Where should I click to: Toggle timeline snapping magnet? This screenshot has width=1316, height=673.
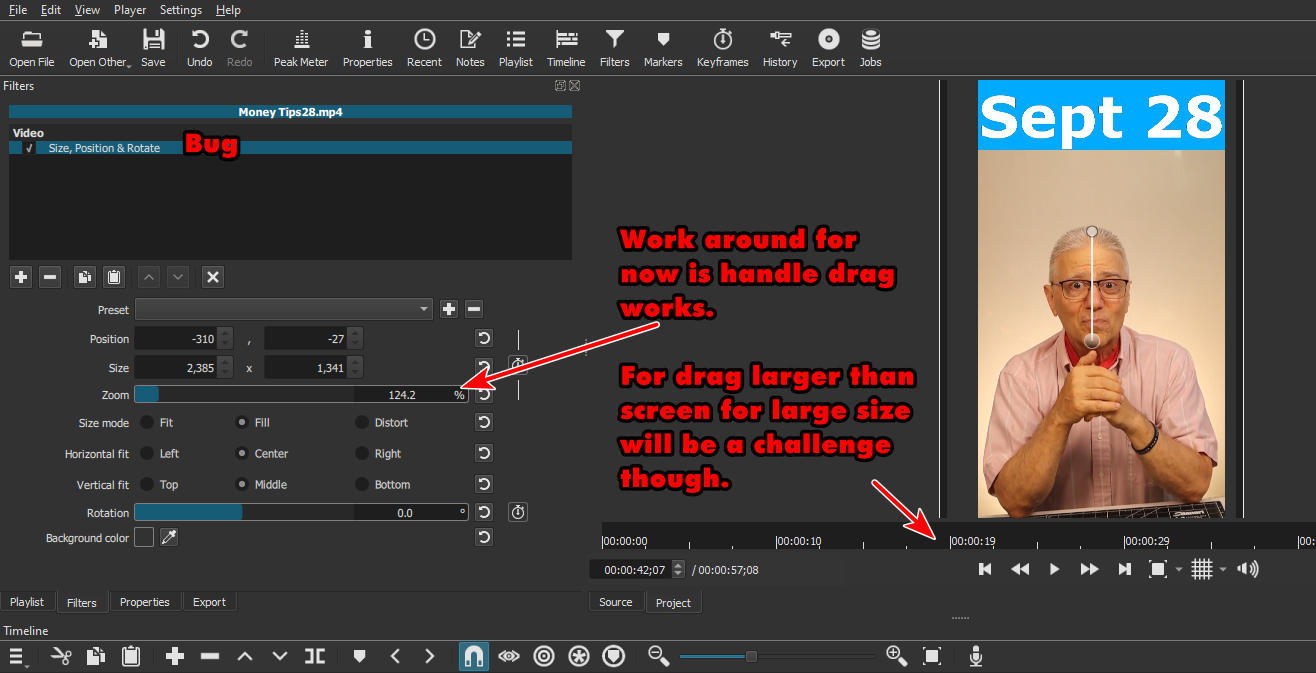[x=474, y=656]
